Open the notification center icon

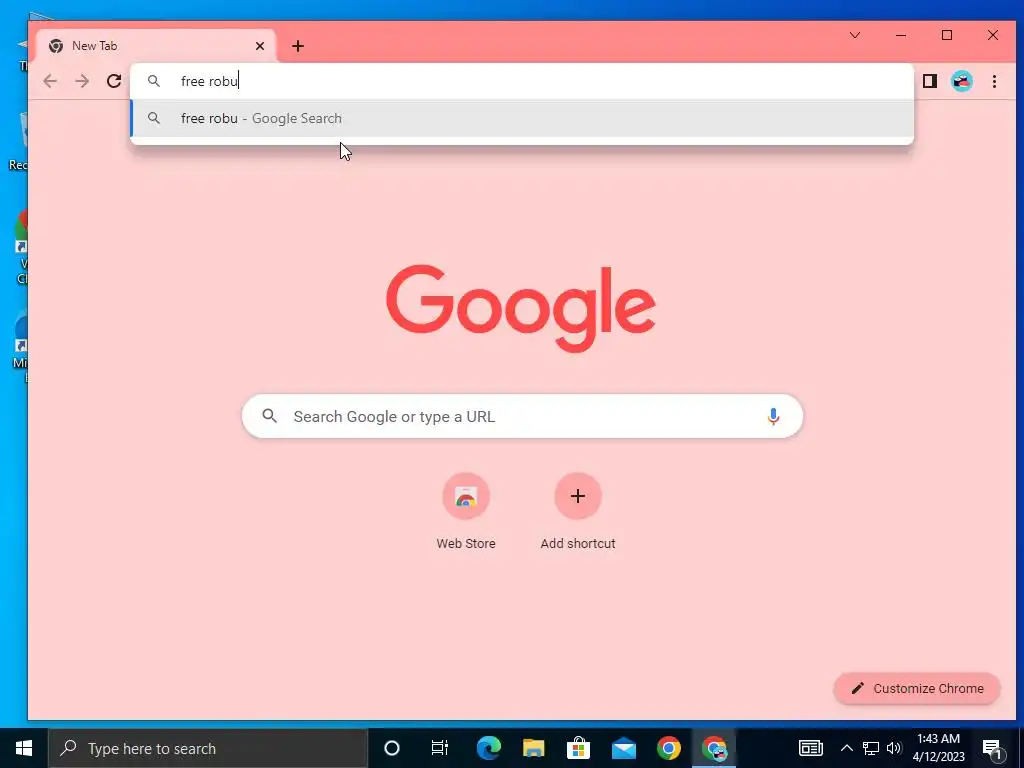tap(992, 748)
